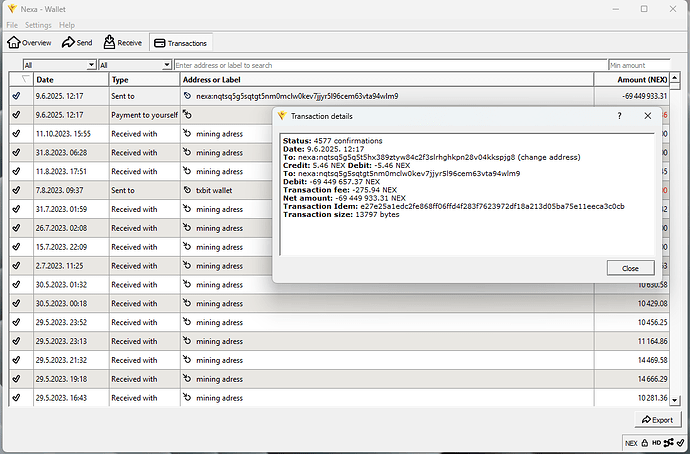Select the 'Payment to yourself' type cell
This screenshot has width=690, height=454.
[144, 115]
